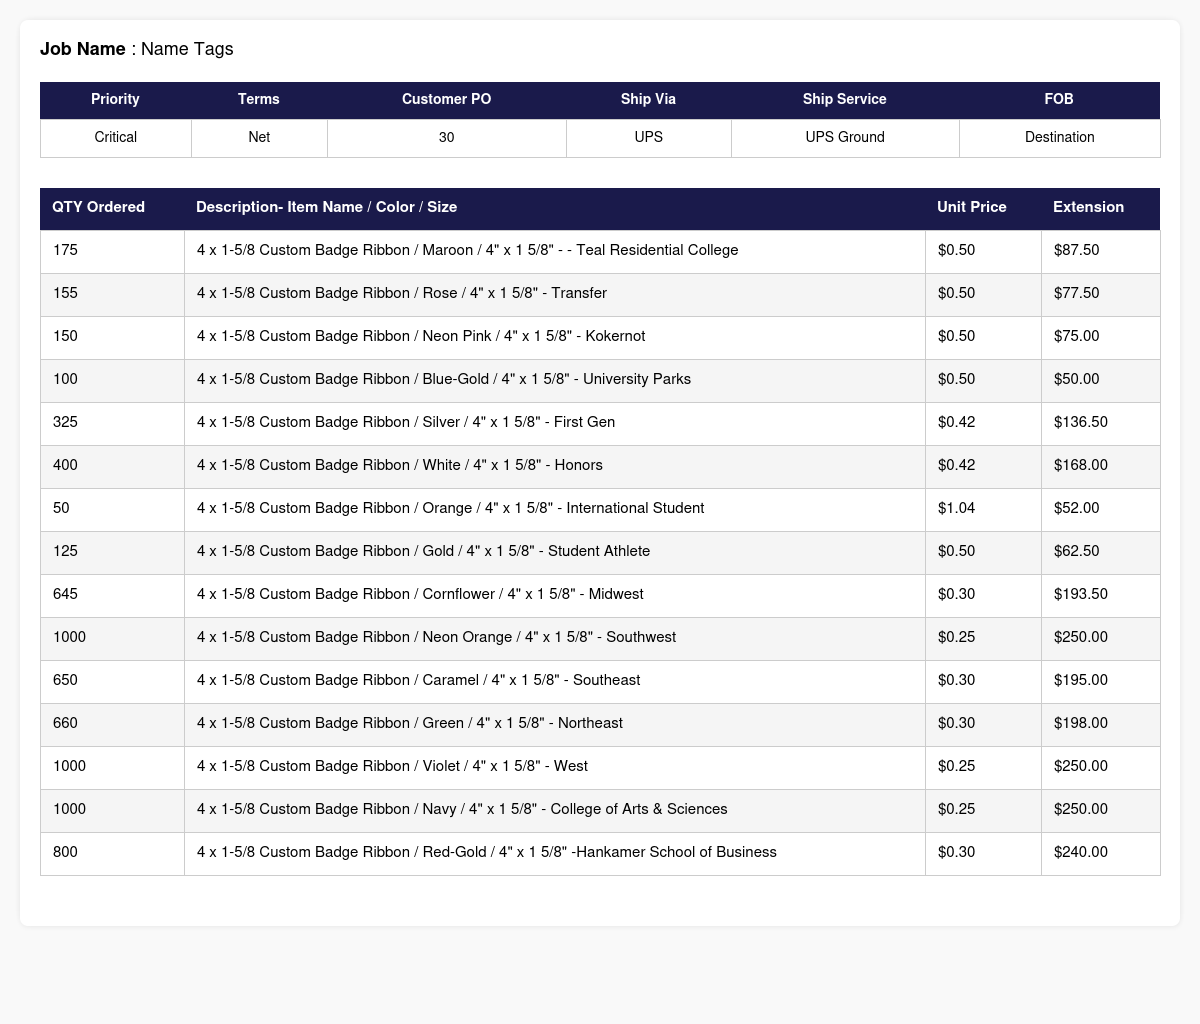This screenshot has height=1024, width=1200.
Task: Click the Job Name Name Tags heading
Action: click(137, 49)
